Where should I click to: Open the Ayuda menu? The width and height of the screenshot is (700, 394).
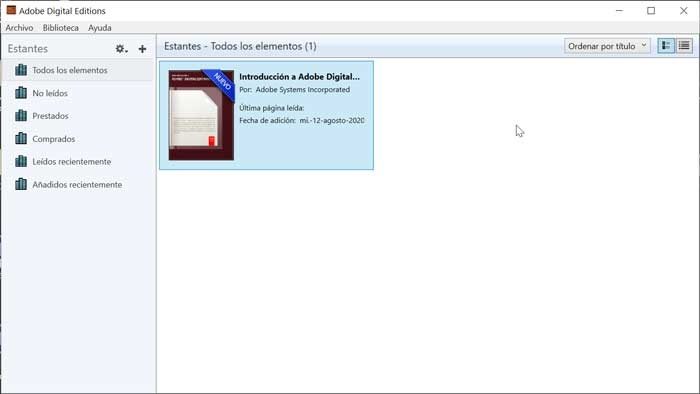click(100, 28)
